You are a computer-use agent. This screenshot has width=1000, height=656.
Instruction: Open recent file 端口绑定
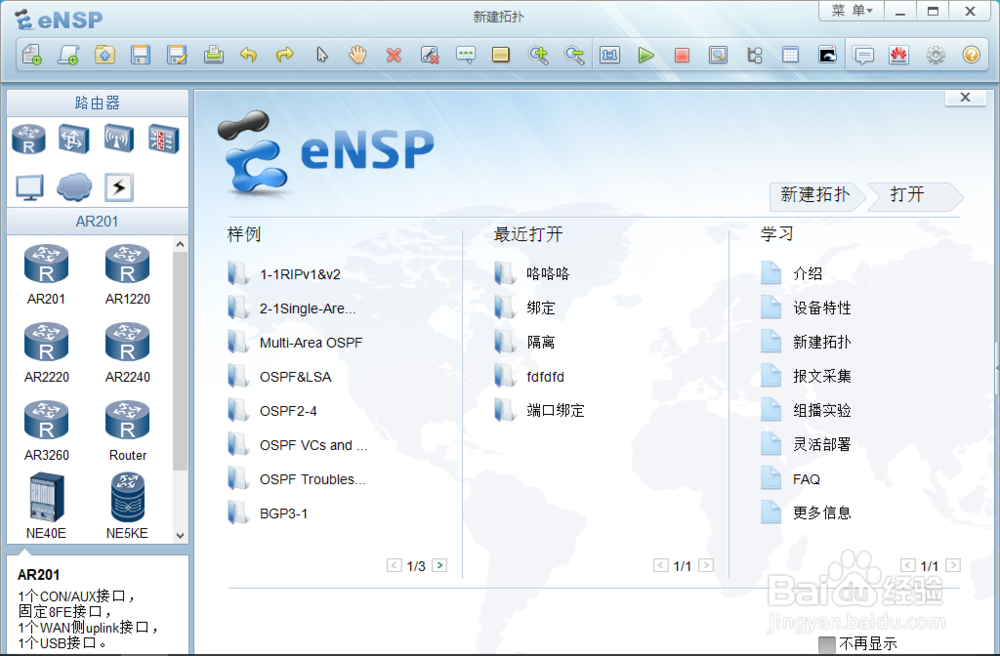tap(540, 411)
